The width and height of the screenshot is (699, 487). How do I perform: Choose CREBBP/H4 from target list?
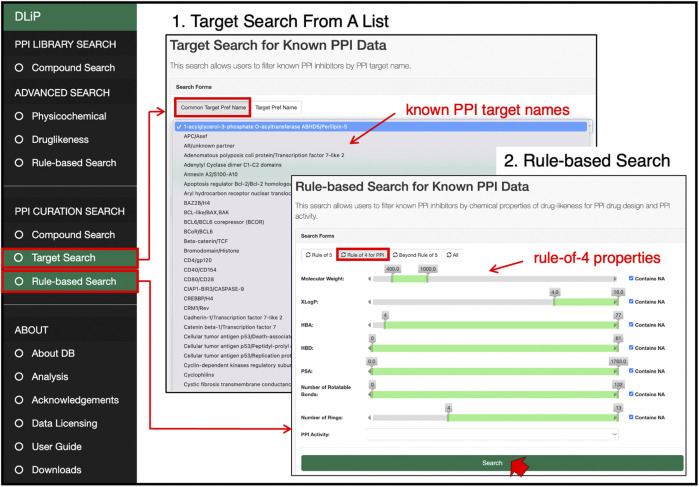(x=199, y=299)
